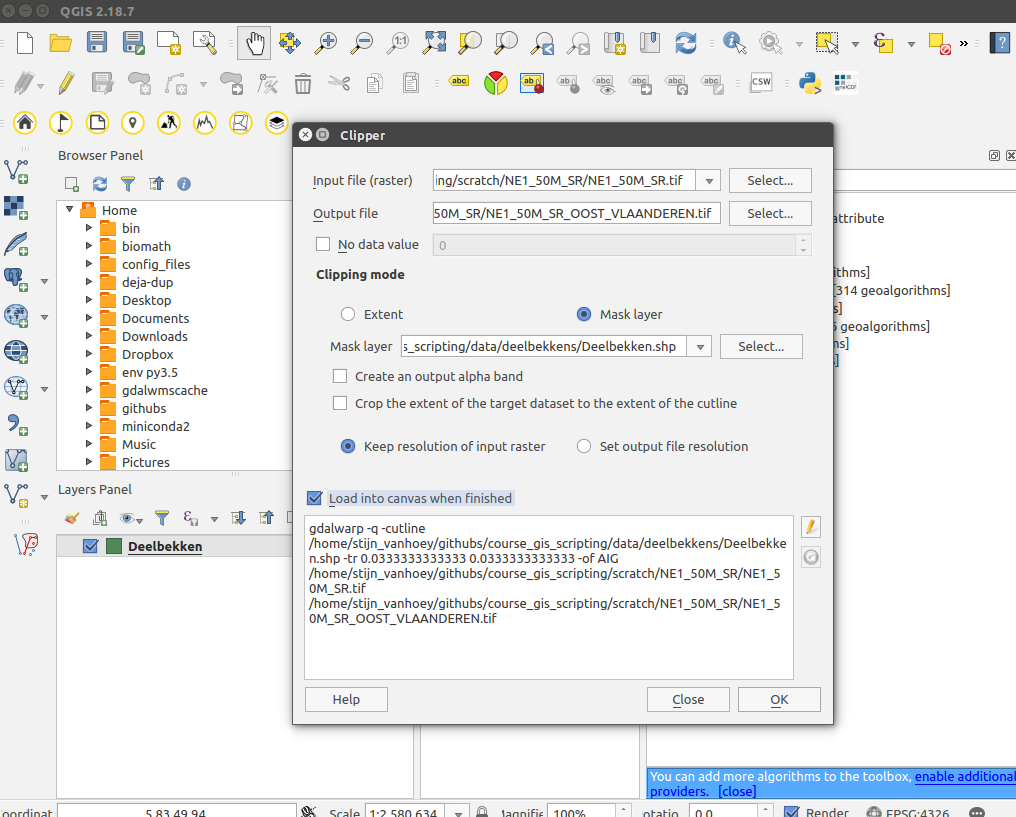Viewport: 1016px width, 817px height.
Task: Open the CSW MetaSearch icon
Action: (x=761, y=82)
